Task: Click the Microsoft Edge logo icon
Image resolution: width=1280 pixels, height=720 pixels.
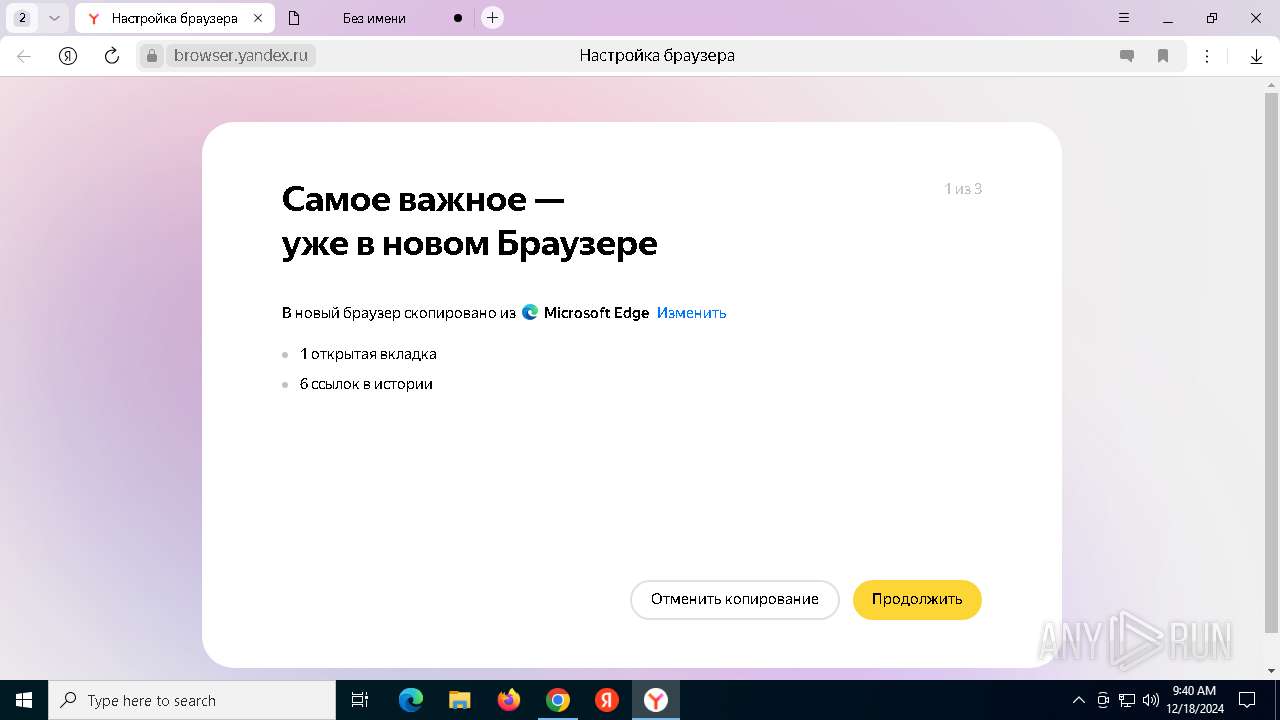Action: point(530,312)
